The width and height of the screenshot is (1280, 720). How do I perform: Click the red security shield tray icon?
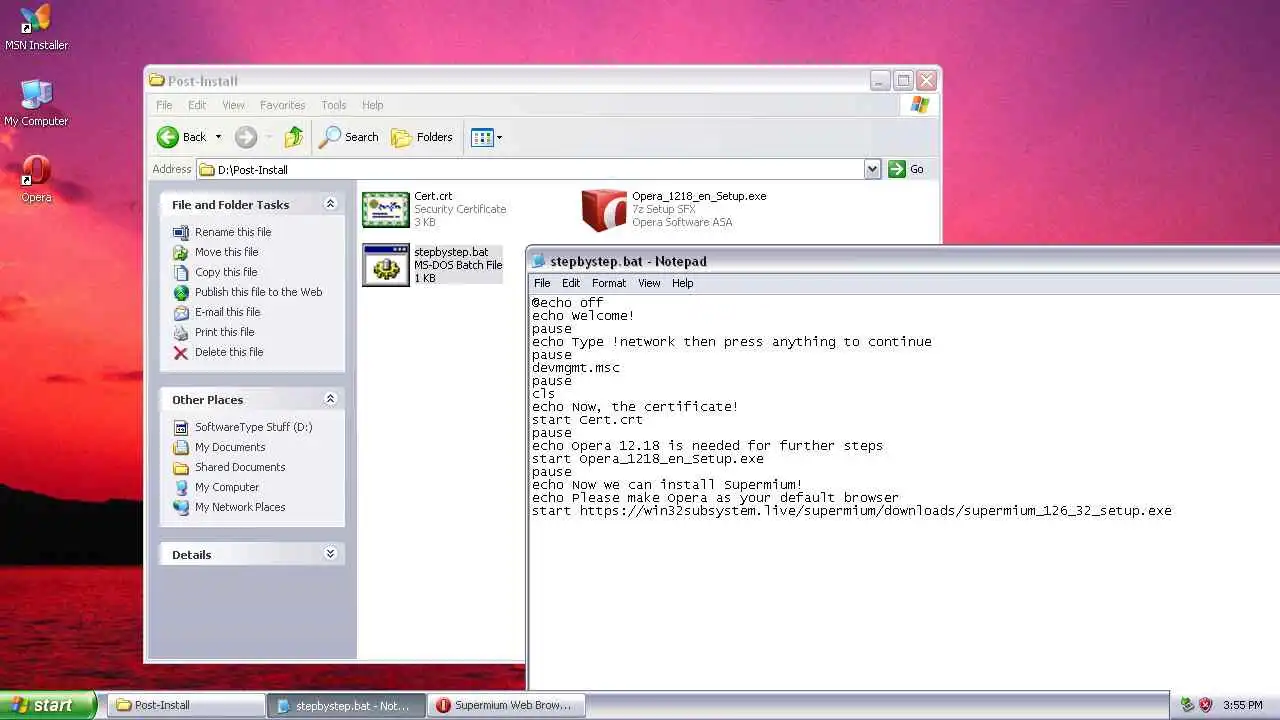pos(1205,705)
